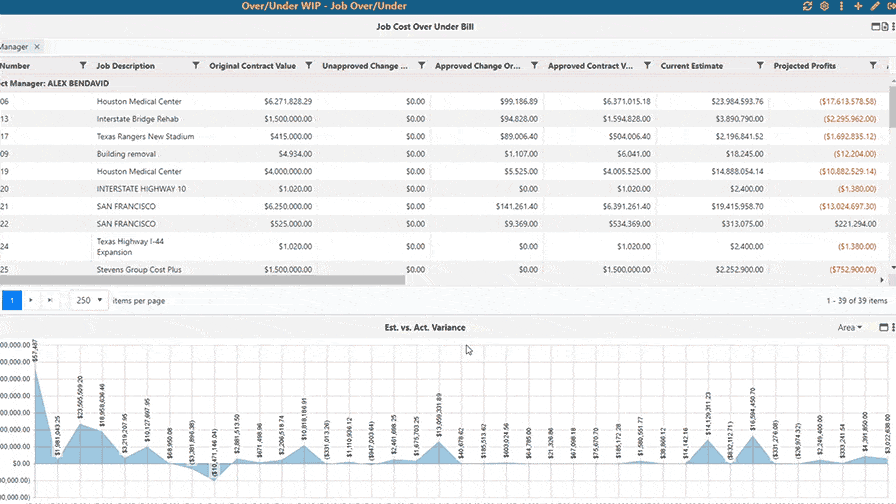Screen dimensions: 896x504
Task: Select 'Stevens Group Cost Plus' cell
Action: point(139,270)
